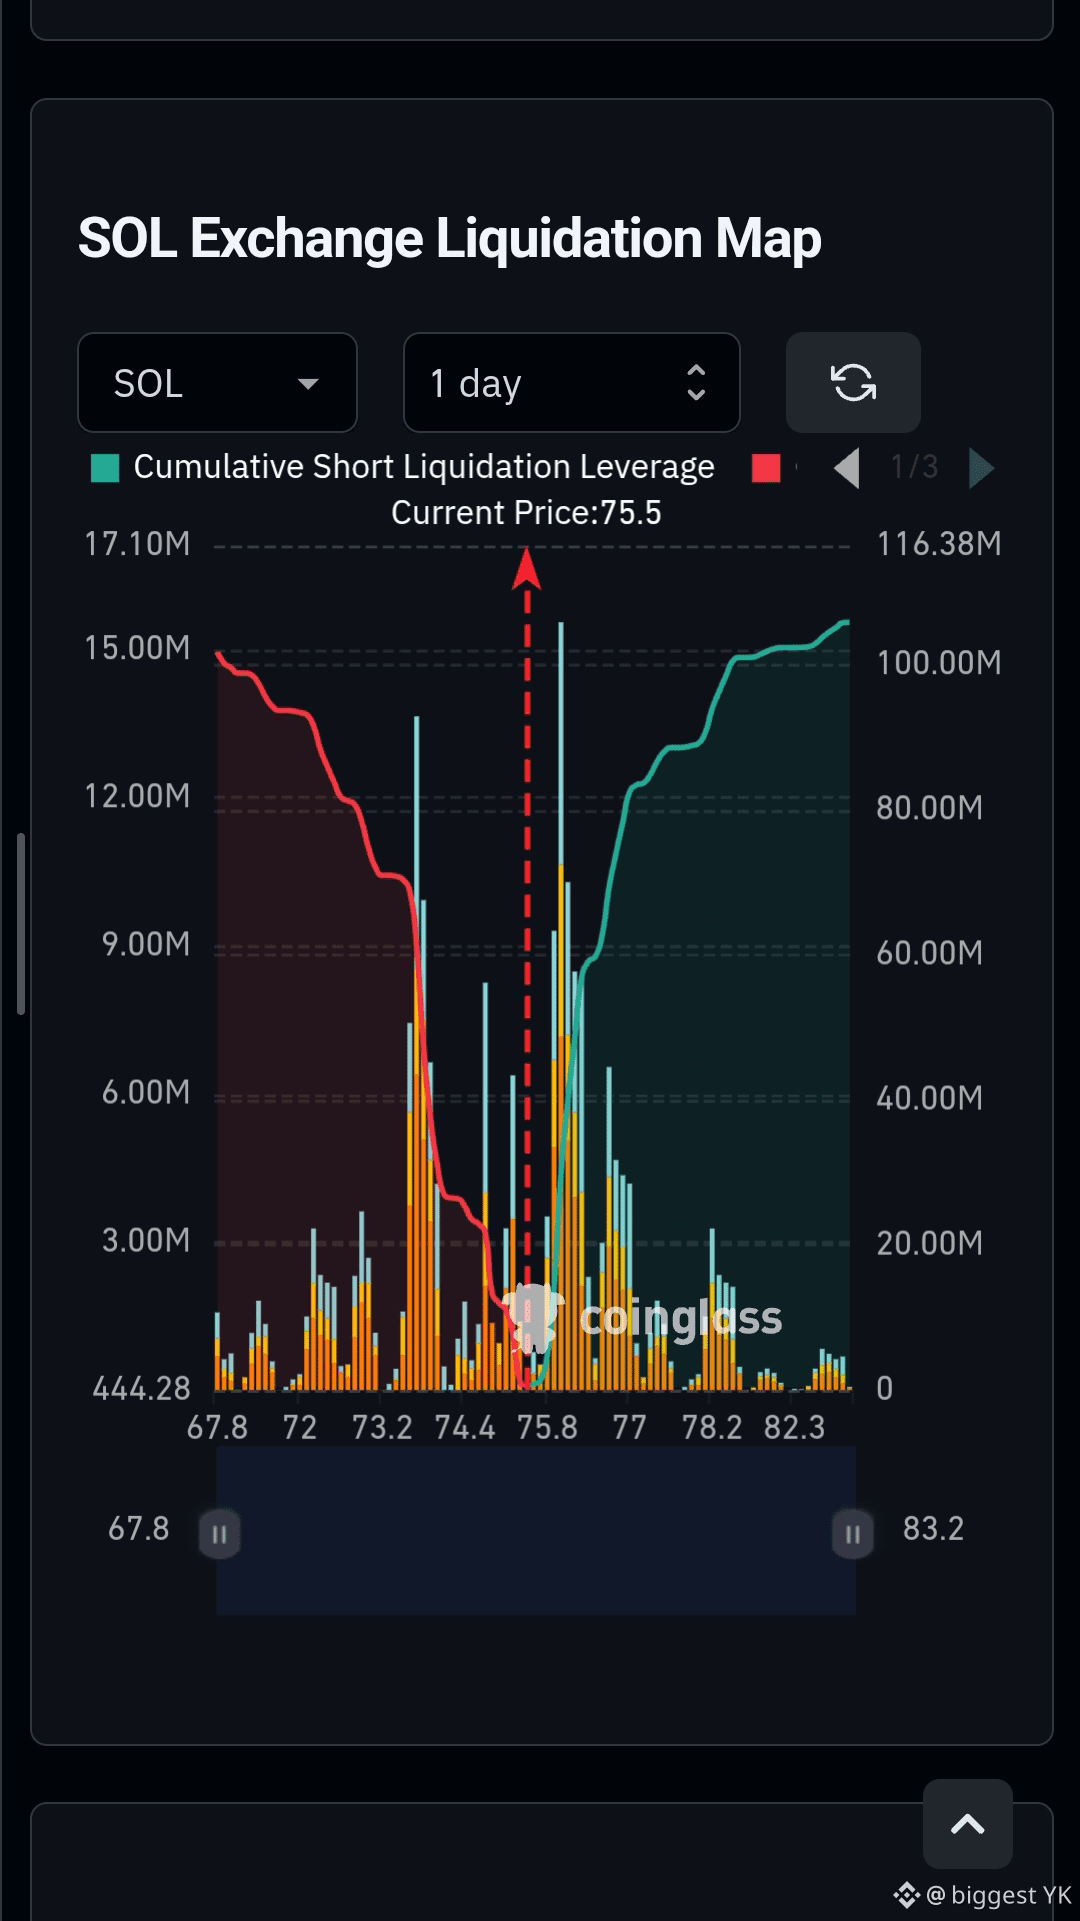Screen dimensions: 1080x1921
Task: Click the 444.28 left axis label
Action: click(141, 1388)
